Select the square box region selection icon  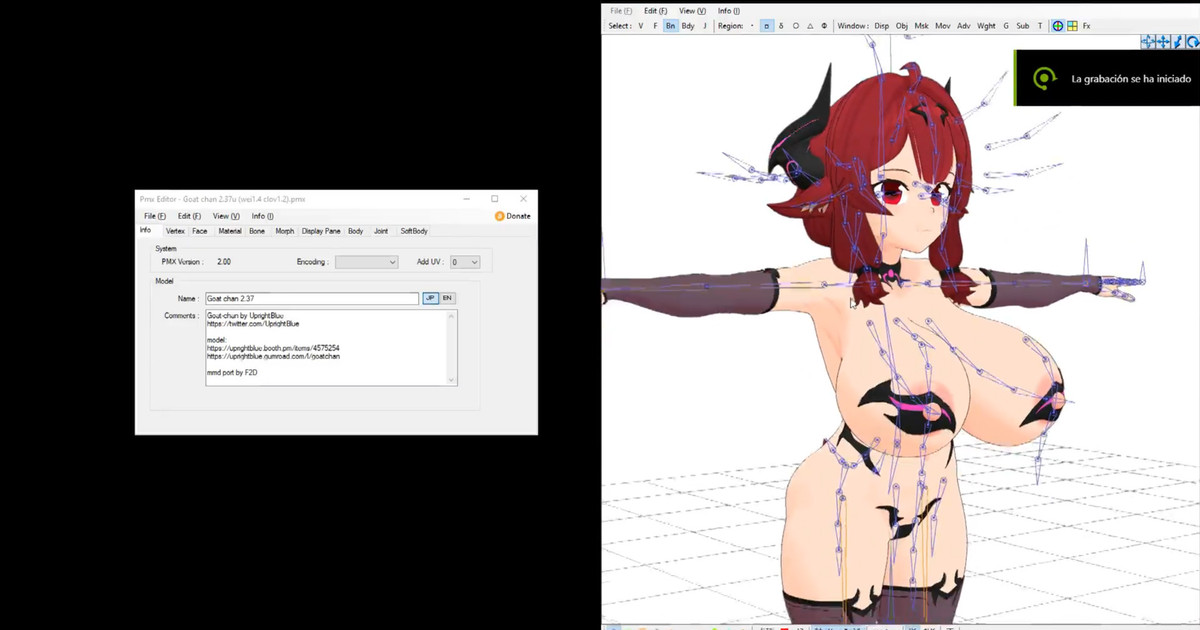coord(767,26)
